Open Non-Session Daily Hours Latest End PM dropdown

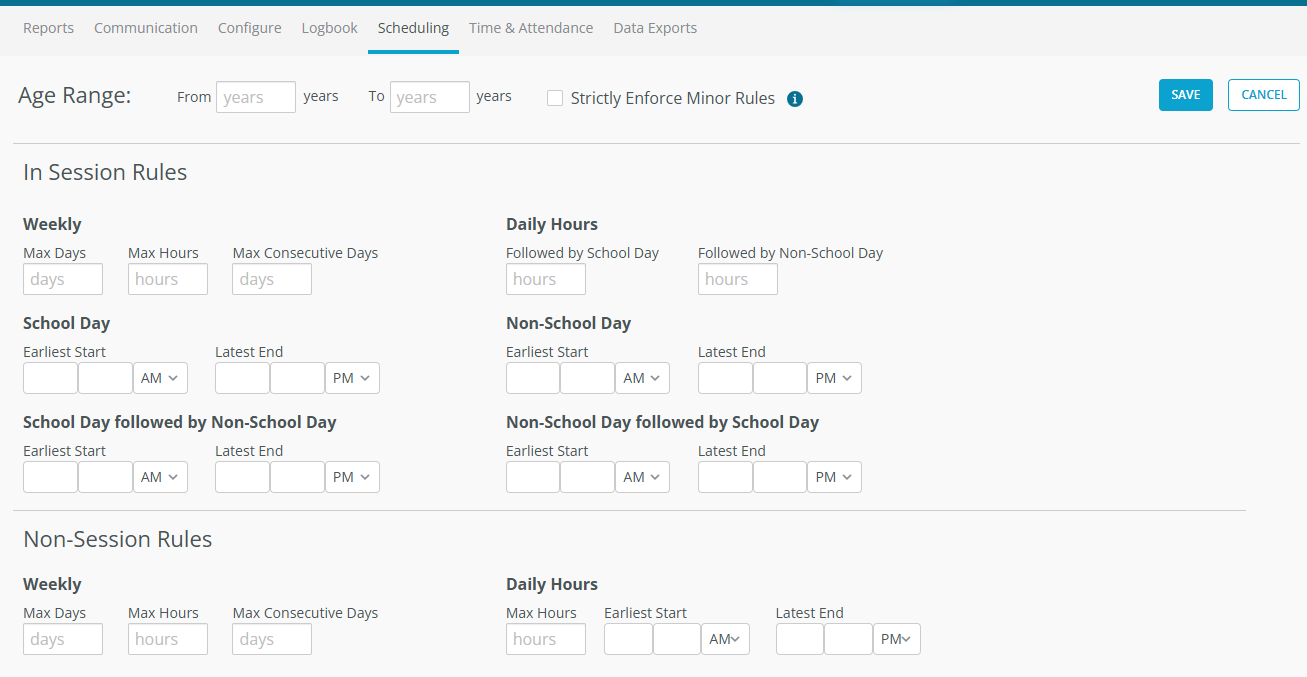(897, 639)
